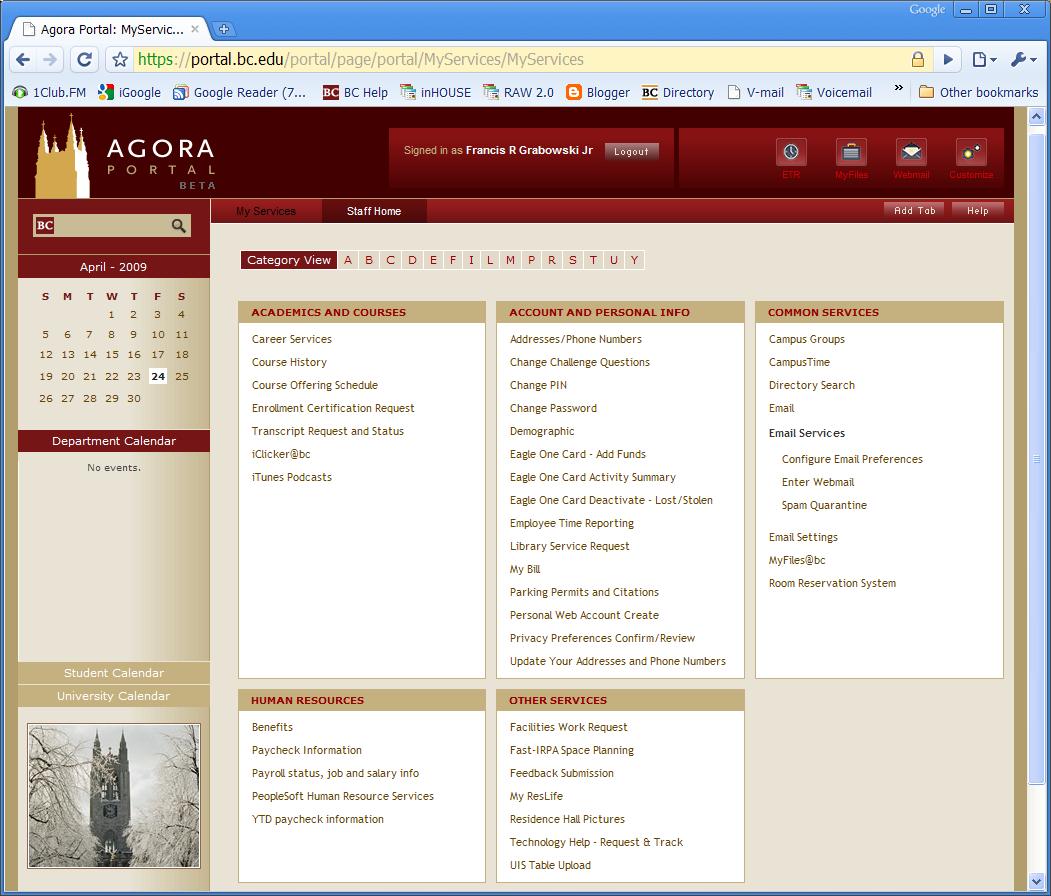Viewport: 1051px width, 896px height.
Task: Click the scrollbar up arrow
Action: coord(1036,117)
